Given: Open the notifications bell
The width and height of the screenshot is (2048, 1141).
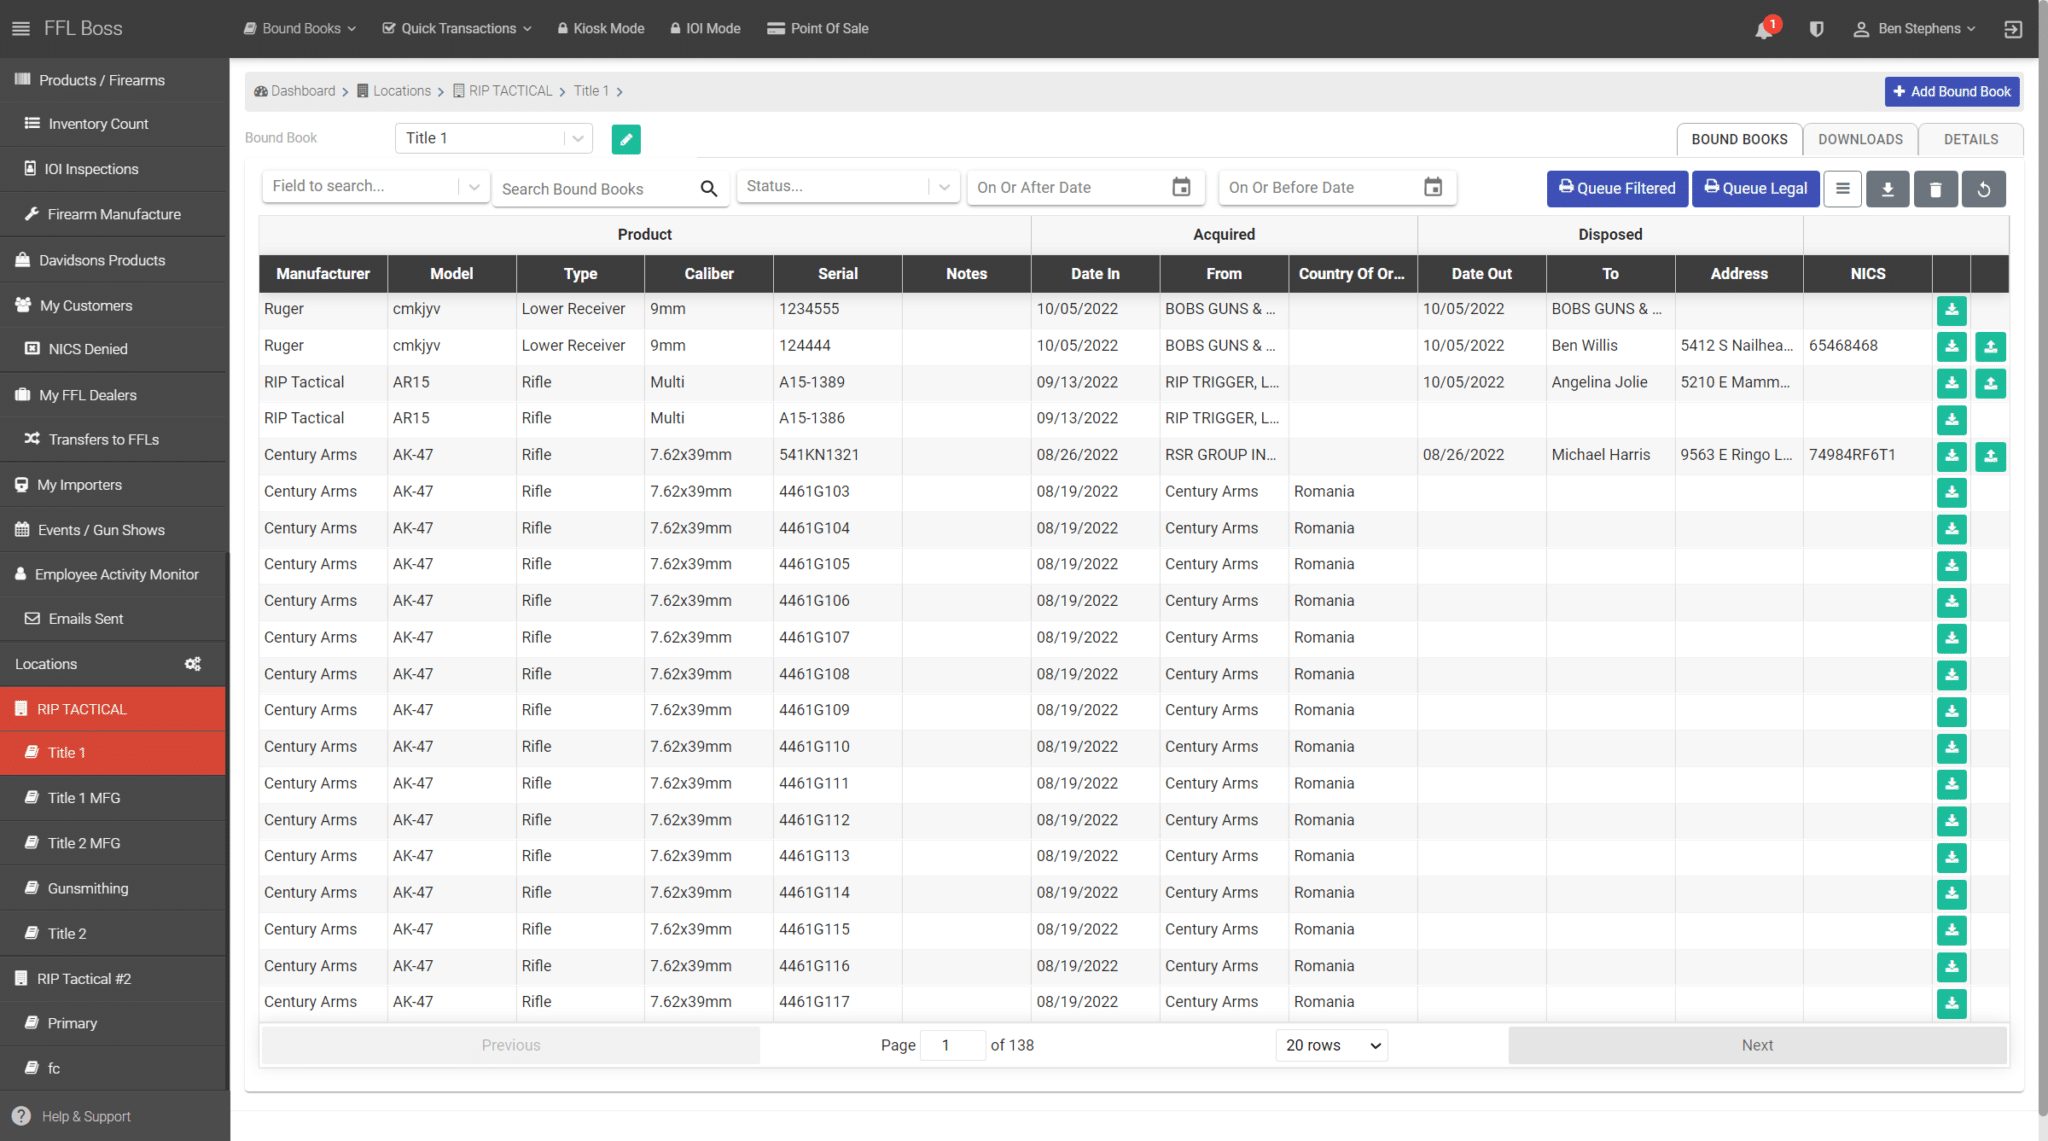Looking at the screenshot, I should 1764,29.
